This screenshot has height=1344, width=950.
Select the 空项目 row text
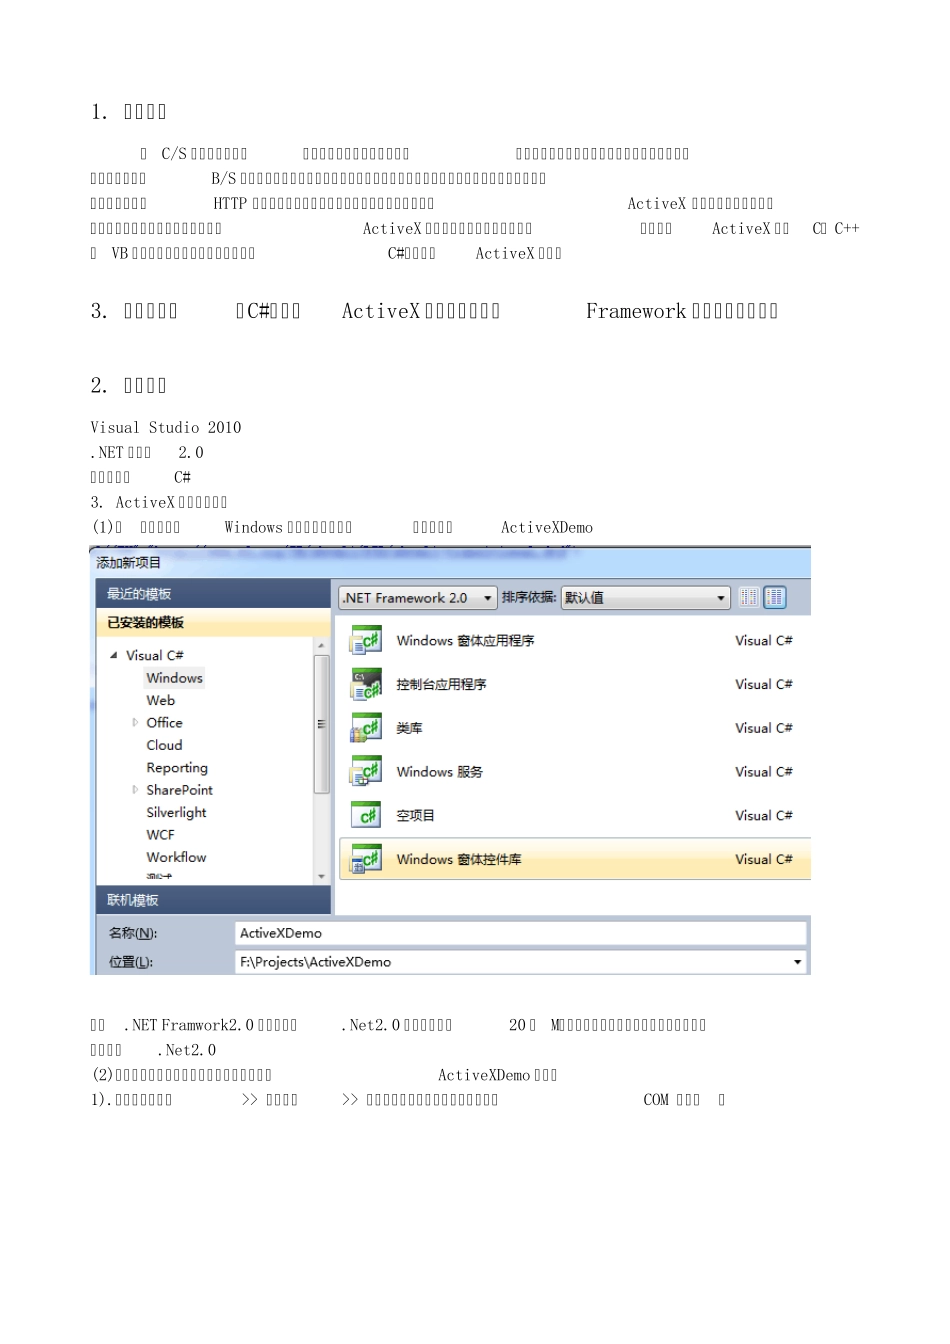pos(415,816)
